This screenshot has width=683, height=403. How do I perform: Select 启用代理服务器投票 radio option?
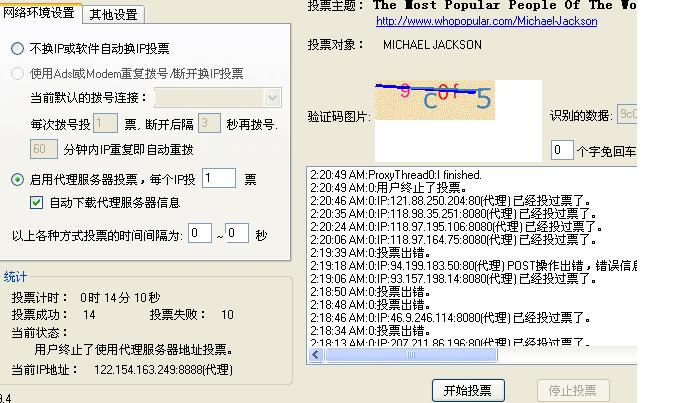point(17,180)
